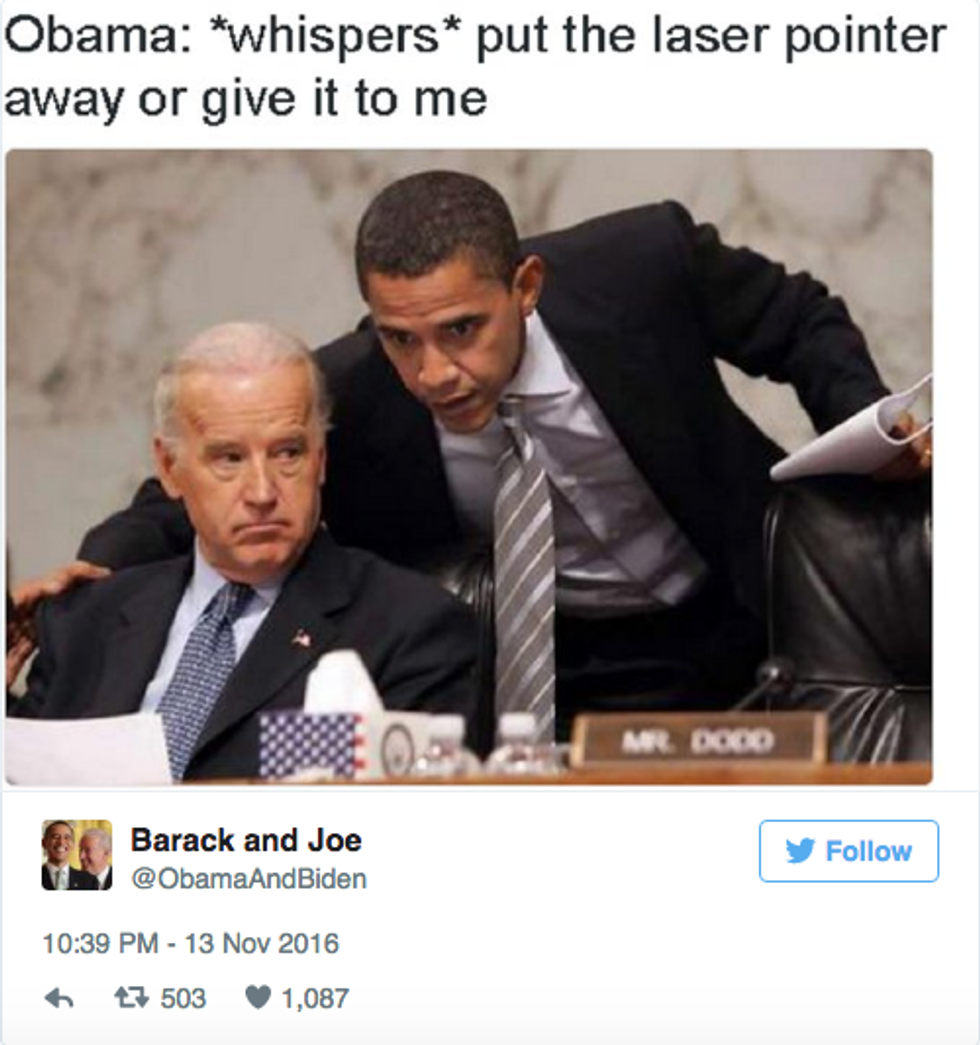View the 1,087 likes count
Screen dimensions: 980x1045
point(315,998)
